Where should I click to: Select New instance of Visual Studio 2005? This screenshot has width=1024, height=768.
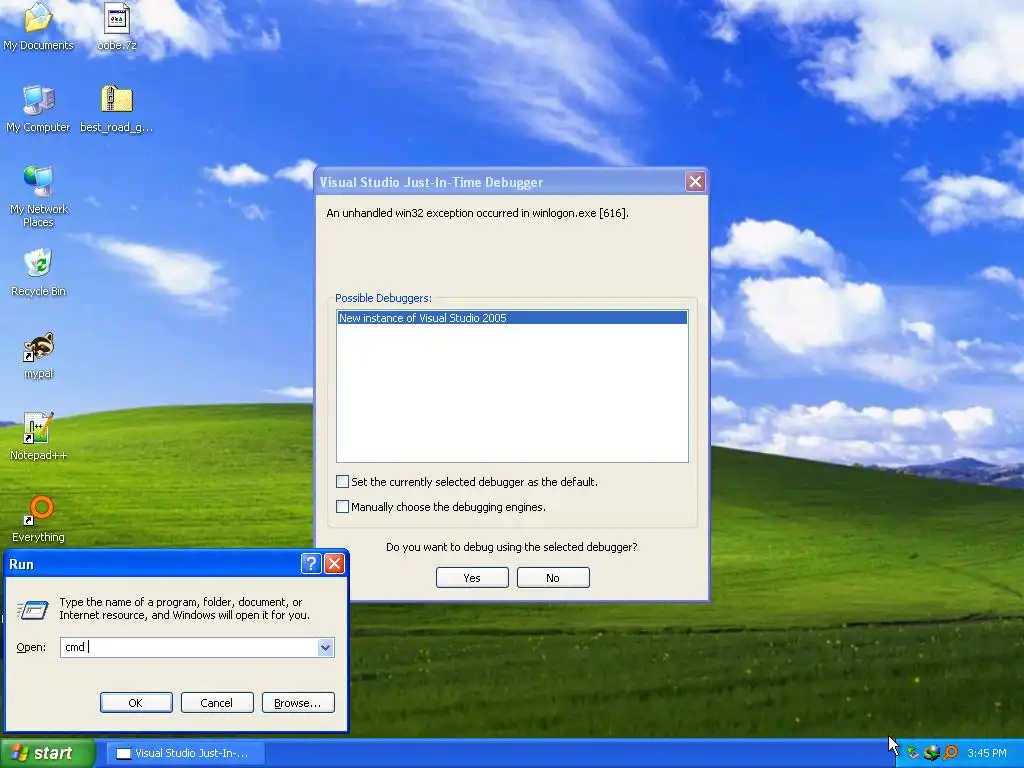click(512, 318)
